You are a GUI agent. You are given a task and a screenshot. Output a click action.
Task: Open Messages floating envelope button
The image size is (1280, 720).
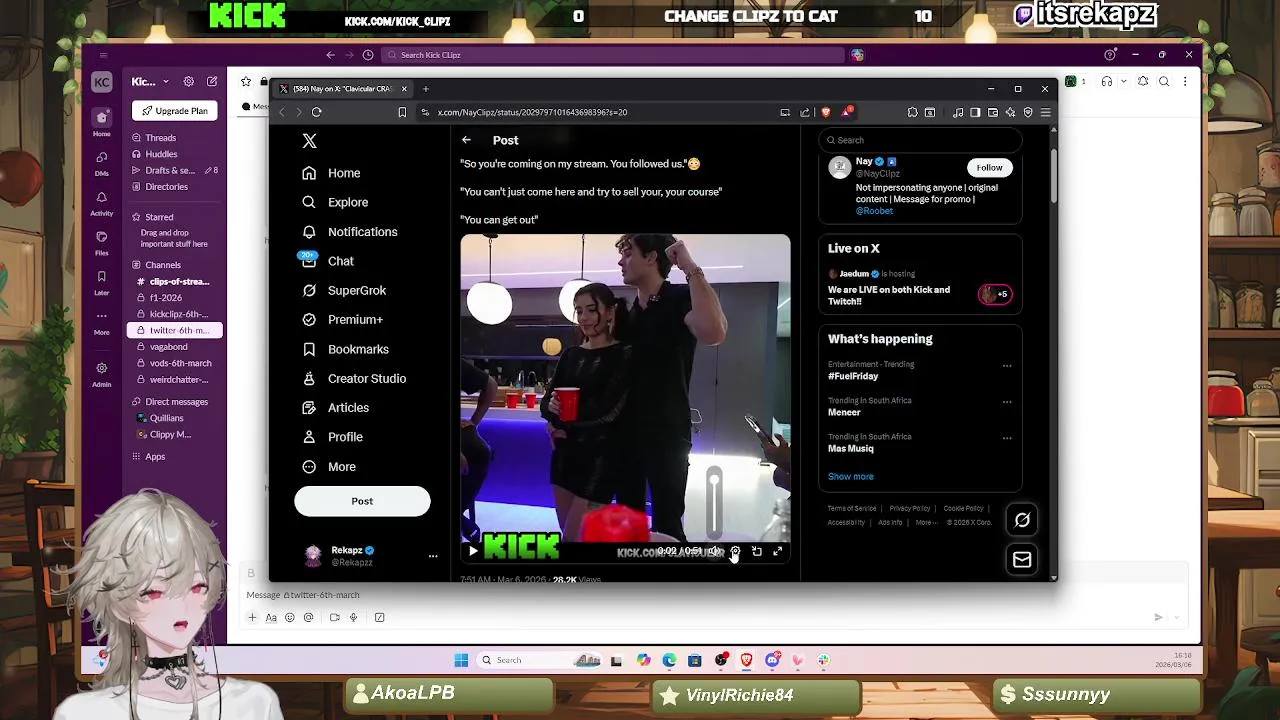(x=1022, y=560)
